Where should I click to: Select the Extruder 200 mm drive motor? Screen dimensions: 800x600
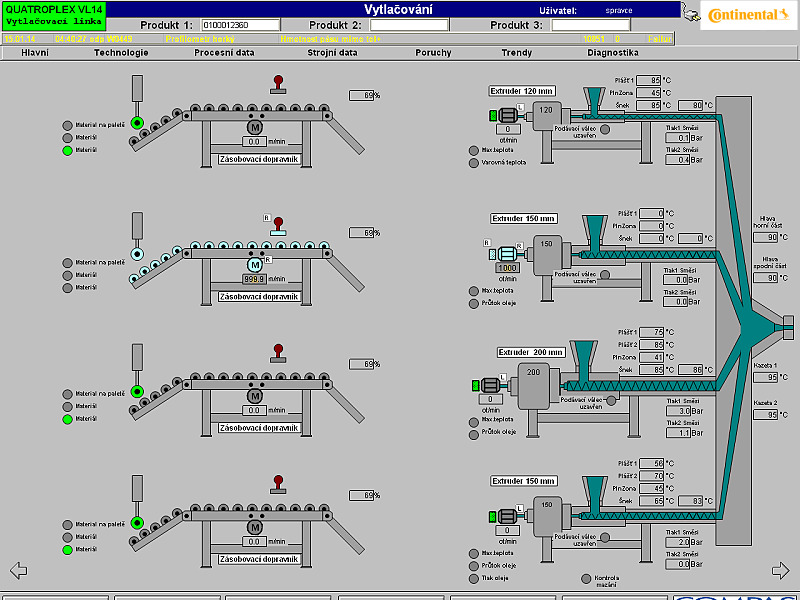(490, 385)
